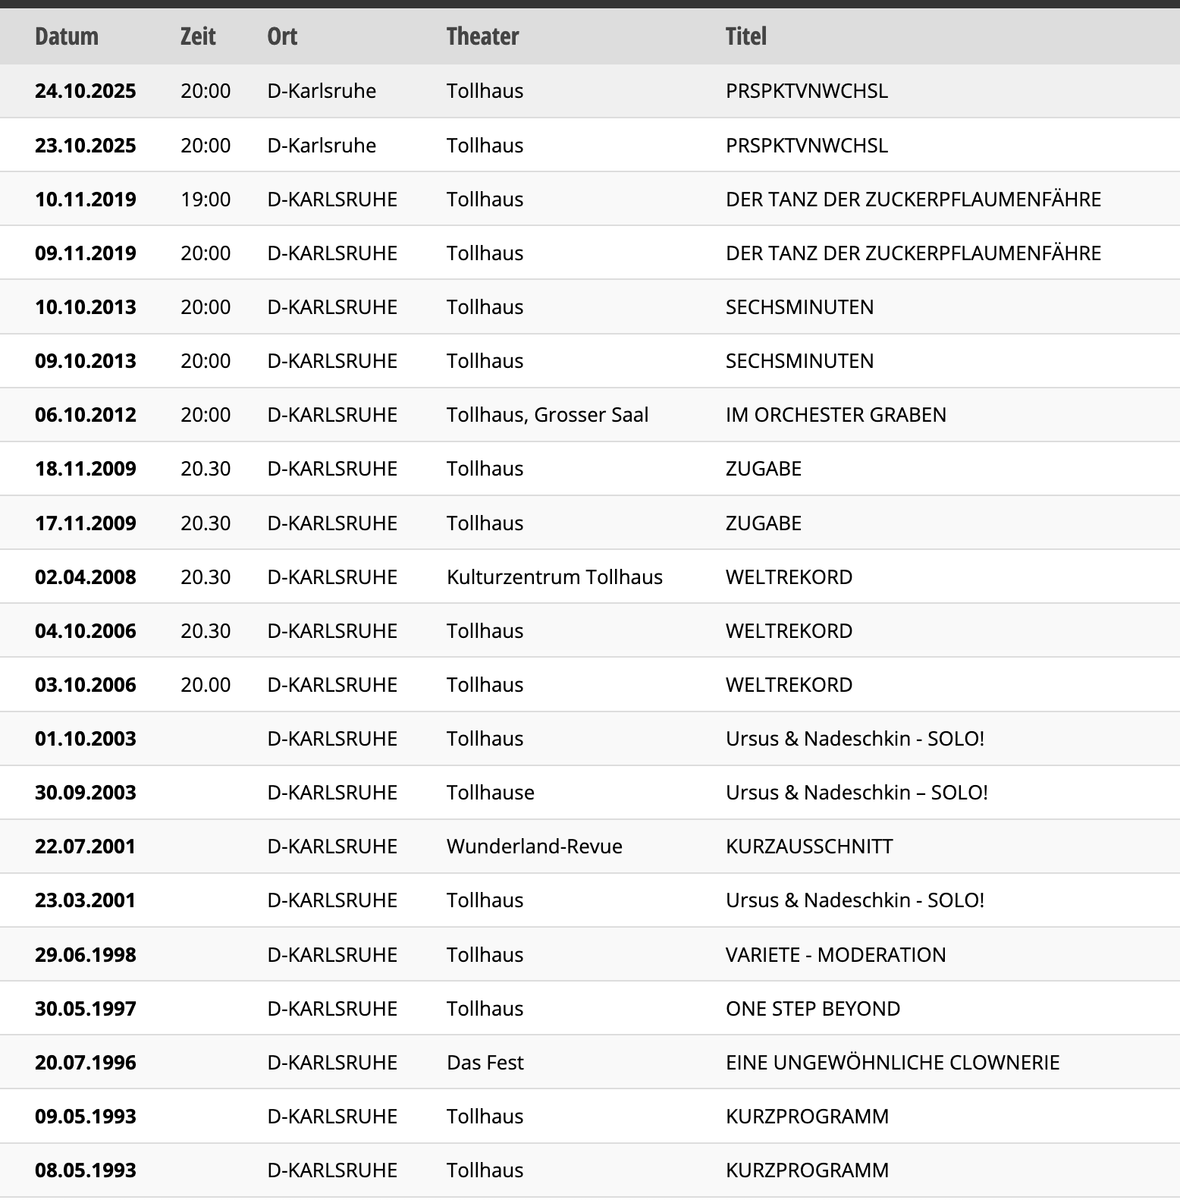
Task: Select the Titel column header
Action: [x=746, y=37]
